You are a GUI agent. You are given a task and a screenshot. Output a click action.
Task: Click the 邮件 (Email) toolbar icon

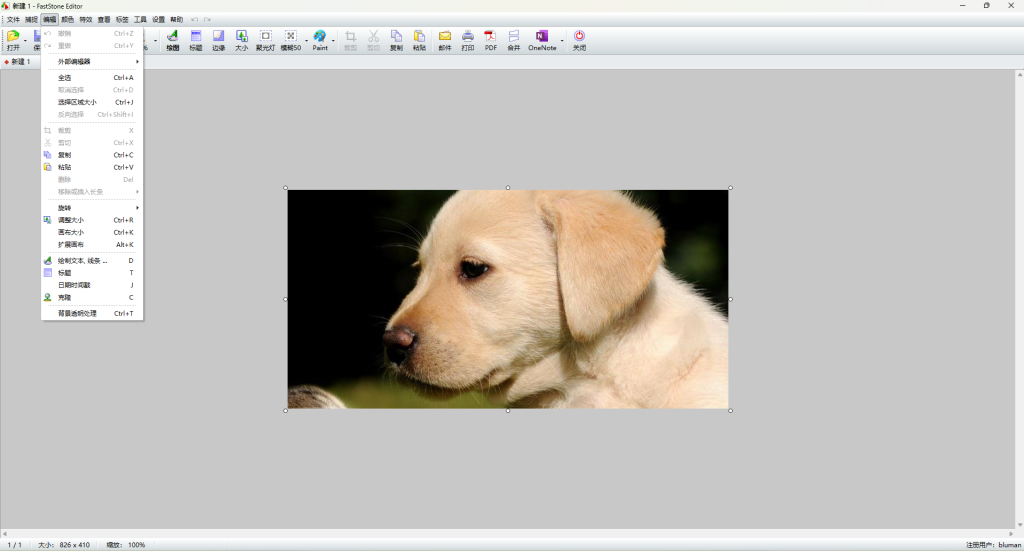pos(445,39)
